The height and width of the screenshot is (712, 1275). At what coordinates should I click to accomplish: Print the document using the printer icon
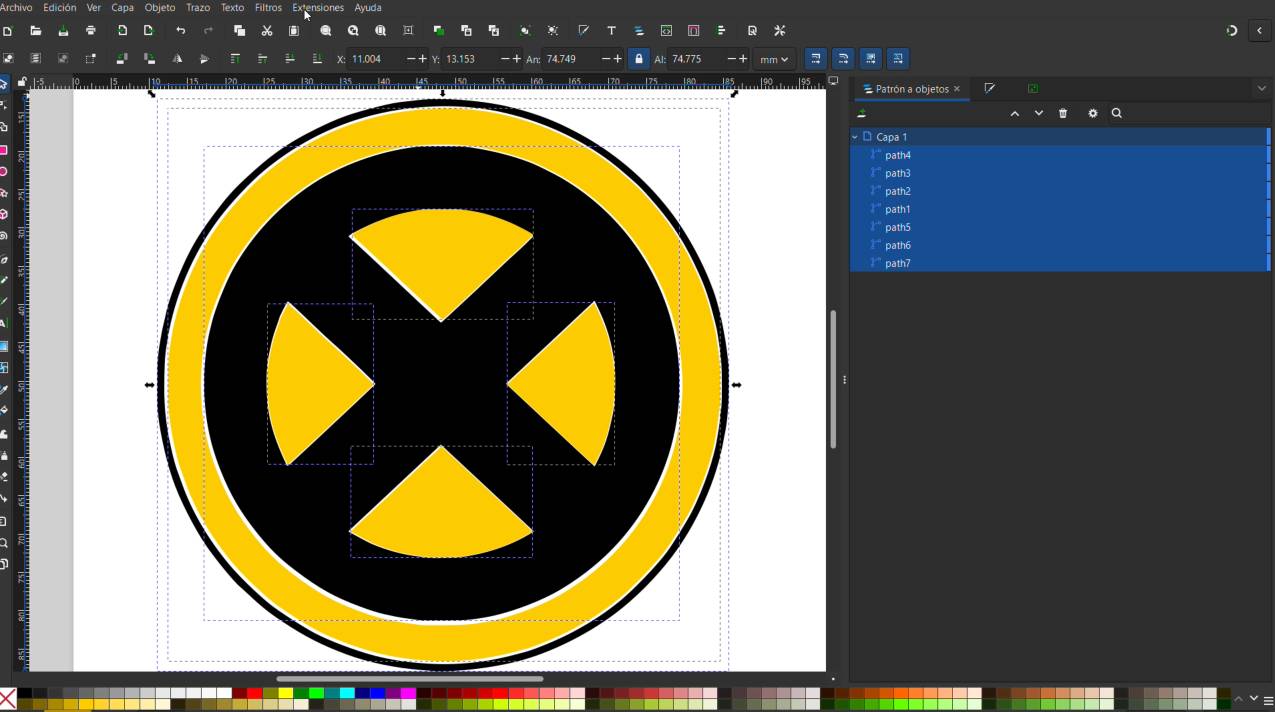click(91, 31)
